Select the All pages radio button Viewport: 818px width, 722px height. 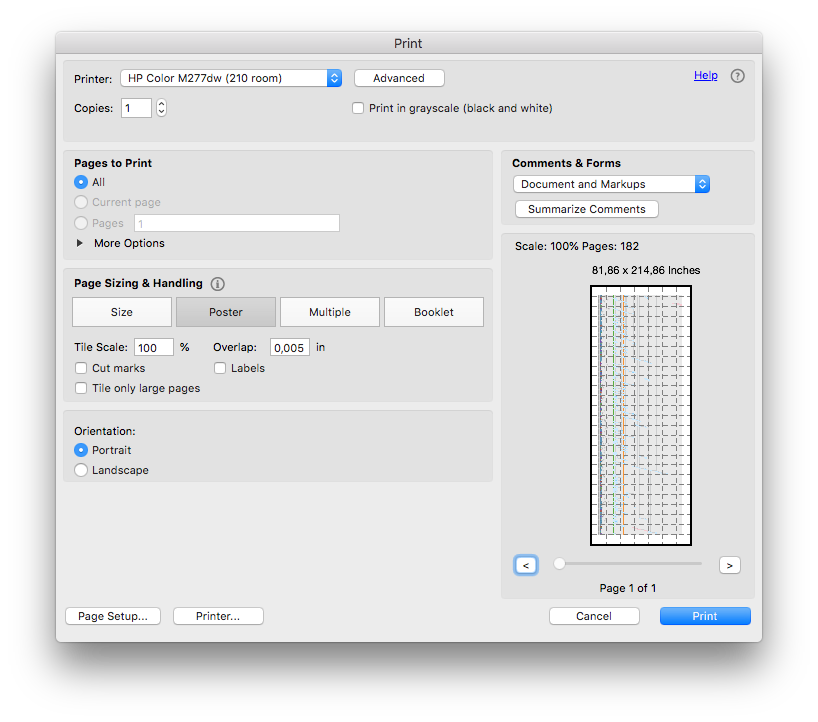tap(81, 182)
